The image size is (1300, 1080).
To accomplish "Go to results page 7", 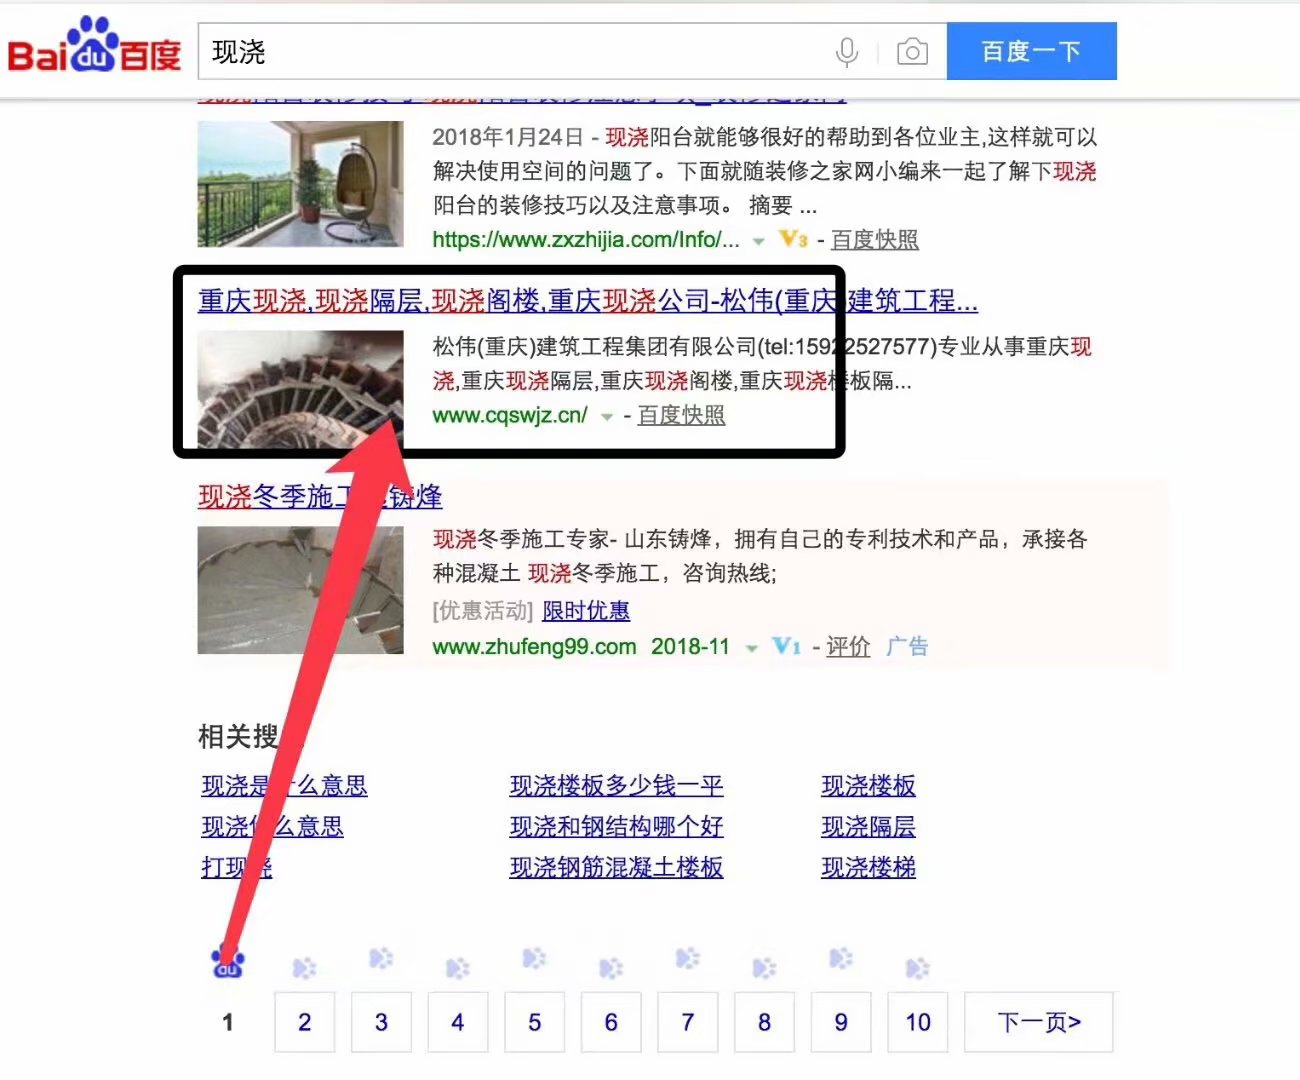I will pyautogui.click(x=688, y=1022).
